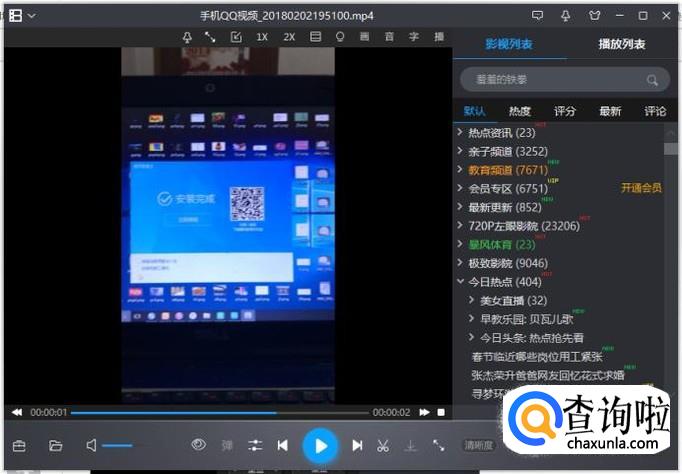Set window size to 1X
Screen dimensions: 682x474
click(x=262, y=37)
